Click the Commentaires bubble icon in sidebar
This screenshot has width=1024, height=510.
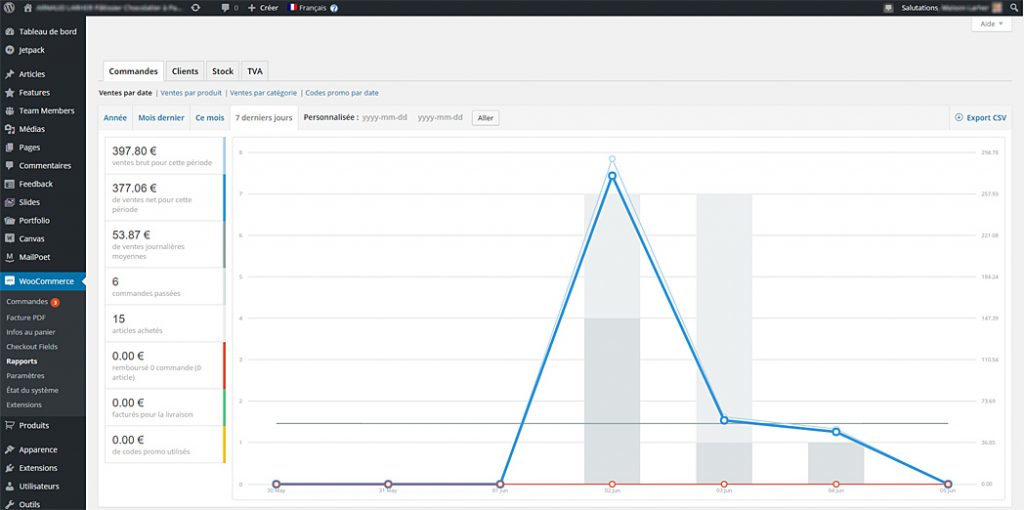9,165
